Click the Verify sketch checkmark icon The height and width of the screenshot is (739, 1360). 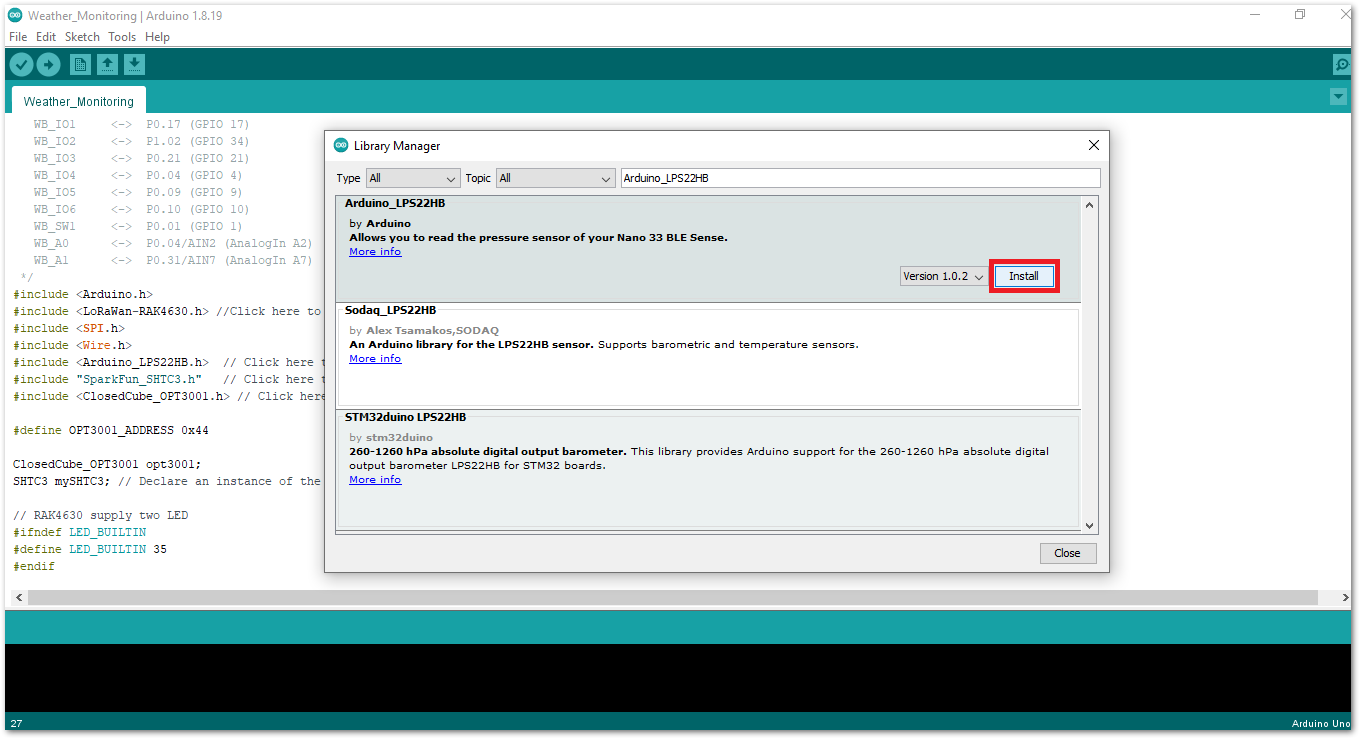click(x=21, y=65)
